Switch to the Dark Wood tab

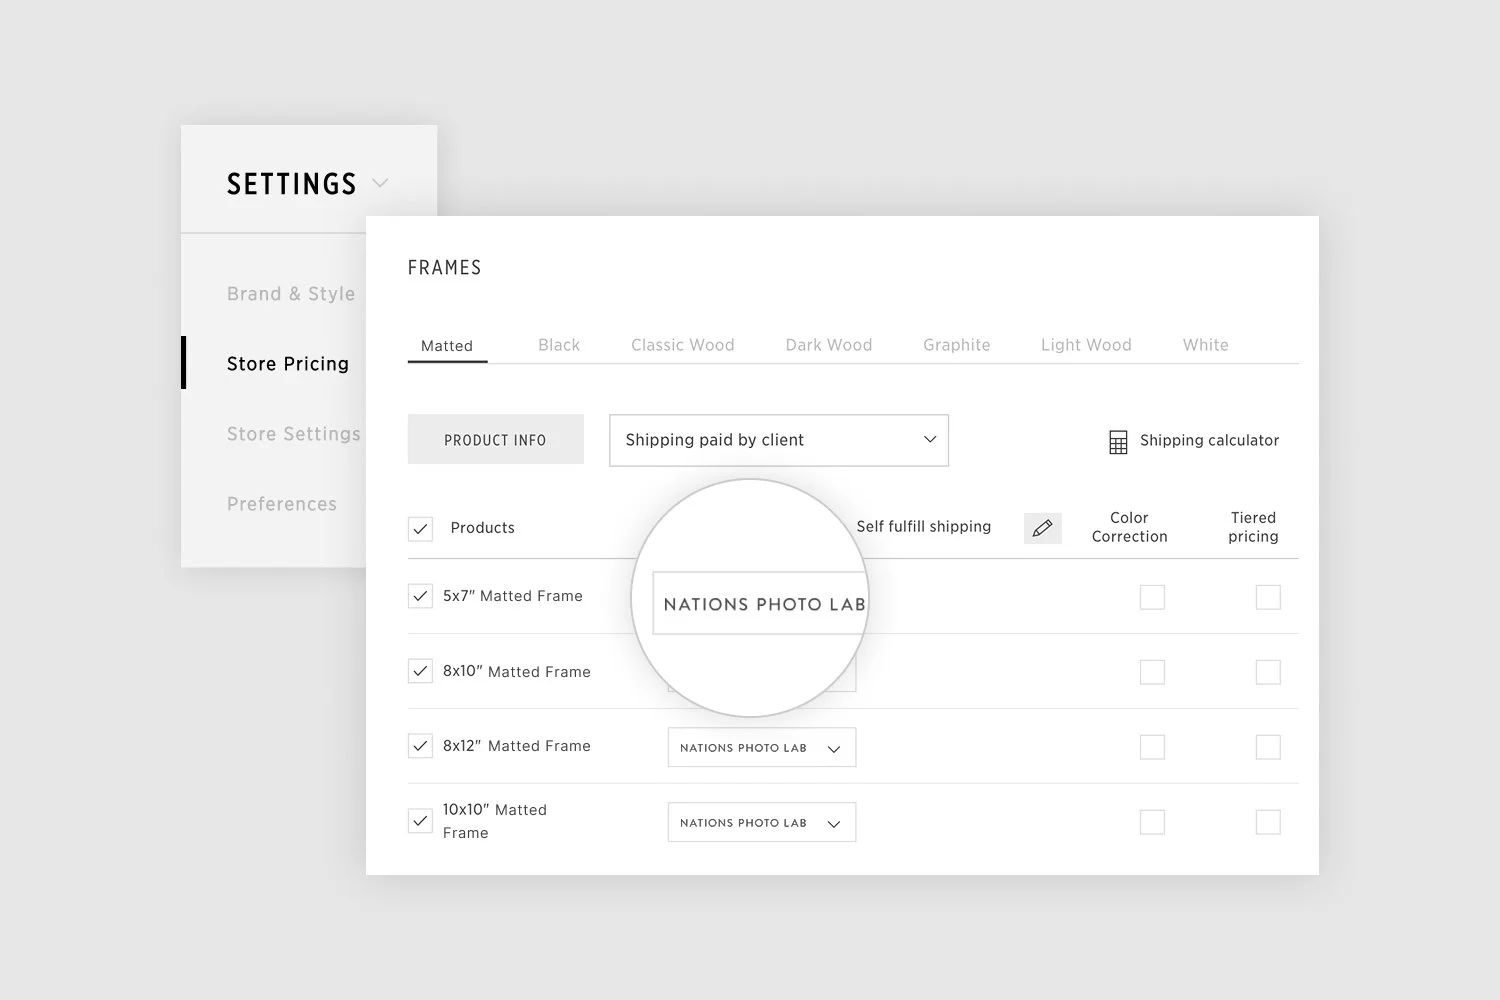[x=829, y=345]
